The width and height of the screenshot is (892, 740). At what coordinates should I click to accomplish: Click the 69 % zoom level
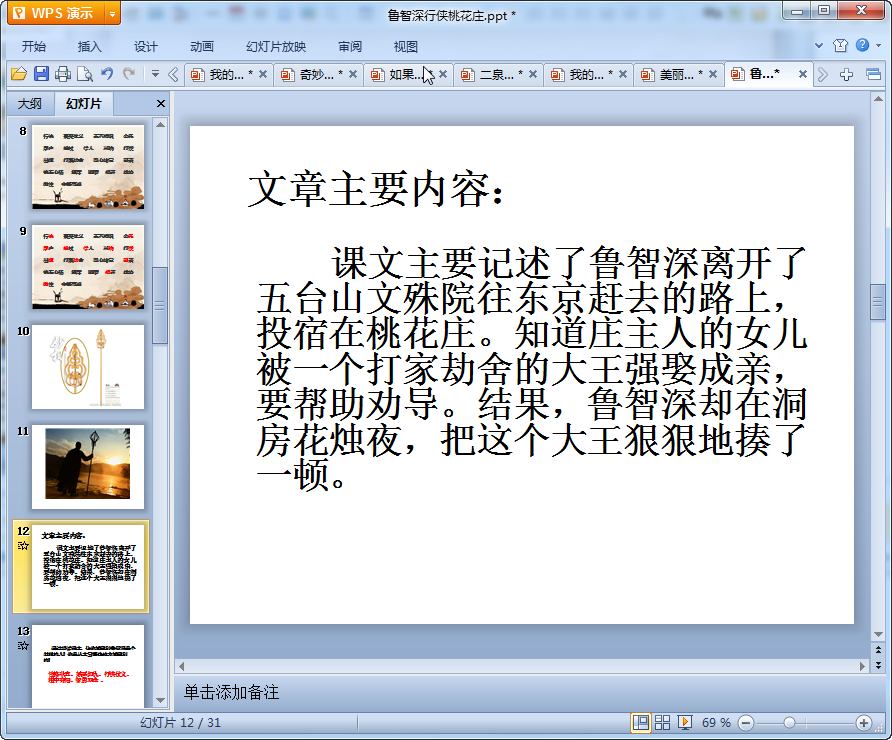[716, 723]
